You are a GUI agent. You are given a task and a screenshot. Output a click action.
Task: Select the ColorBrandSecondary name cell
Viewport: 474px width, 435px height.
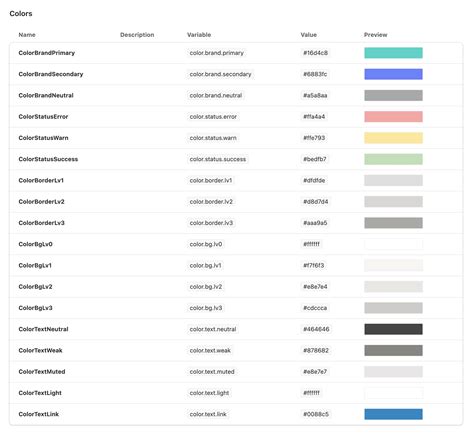51,74
